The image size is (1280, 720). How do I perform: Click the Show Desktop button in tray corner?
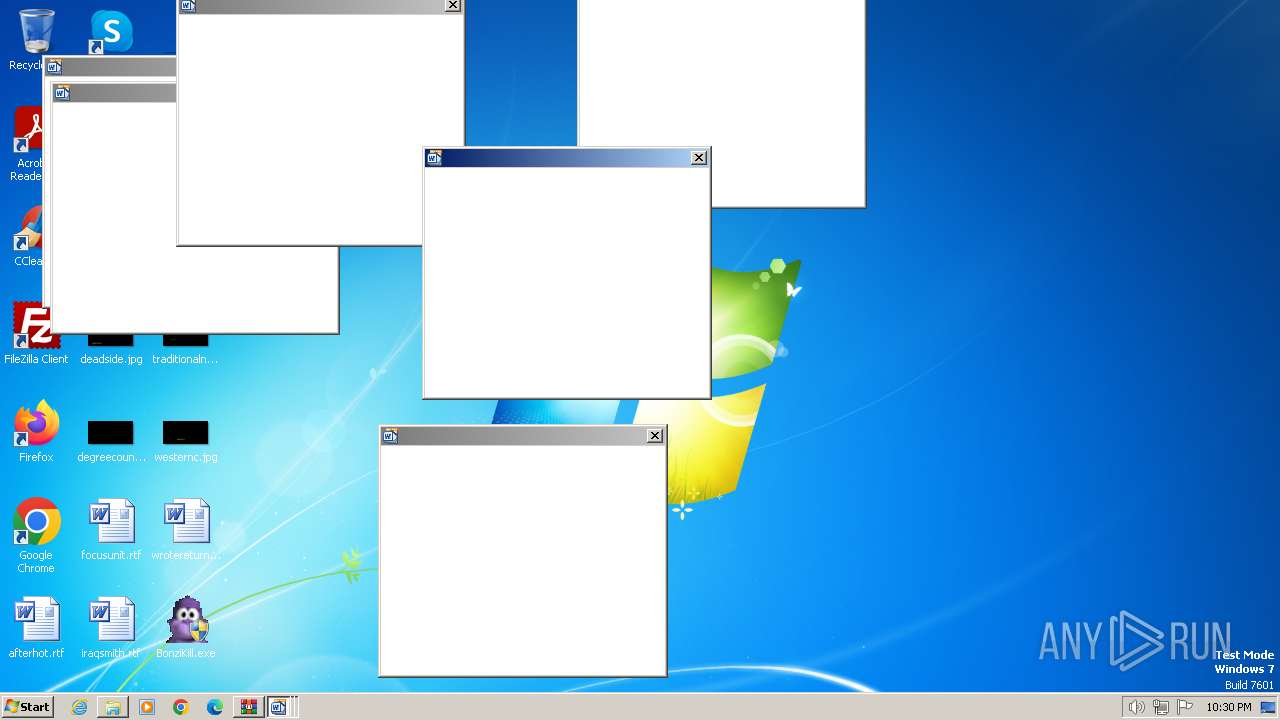[1268, 707]
